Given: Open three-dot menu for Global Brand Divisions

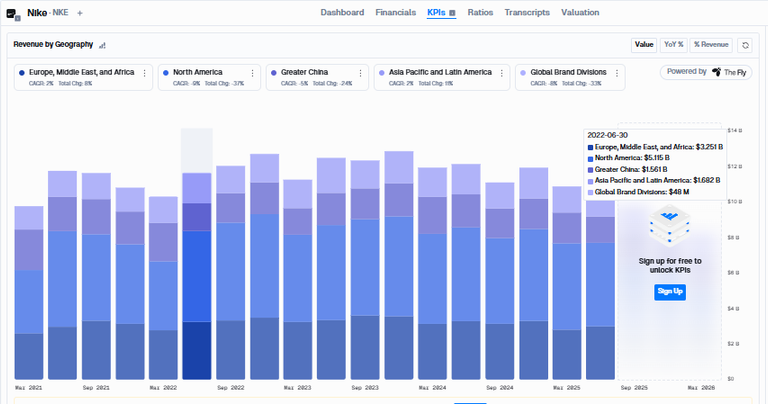Looking at the screenshot, I should pos(617,73).
